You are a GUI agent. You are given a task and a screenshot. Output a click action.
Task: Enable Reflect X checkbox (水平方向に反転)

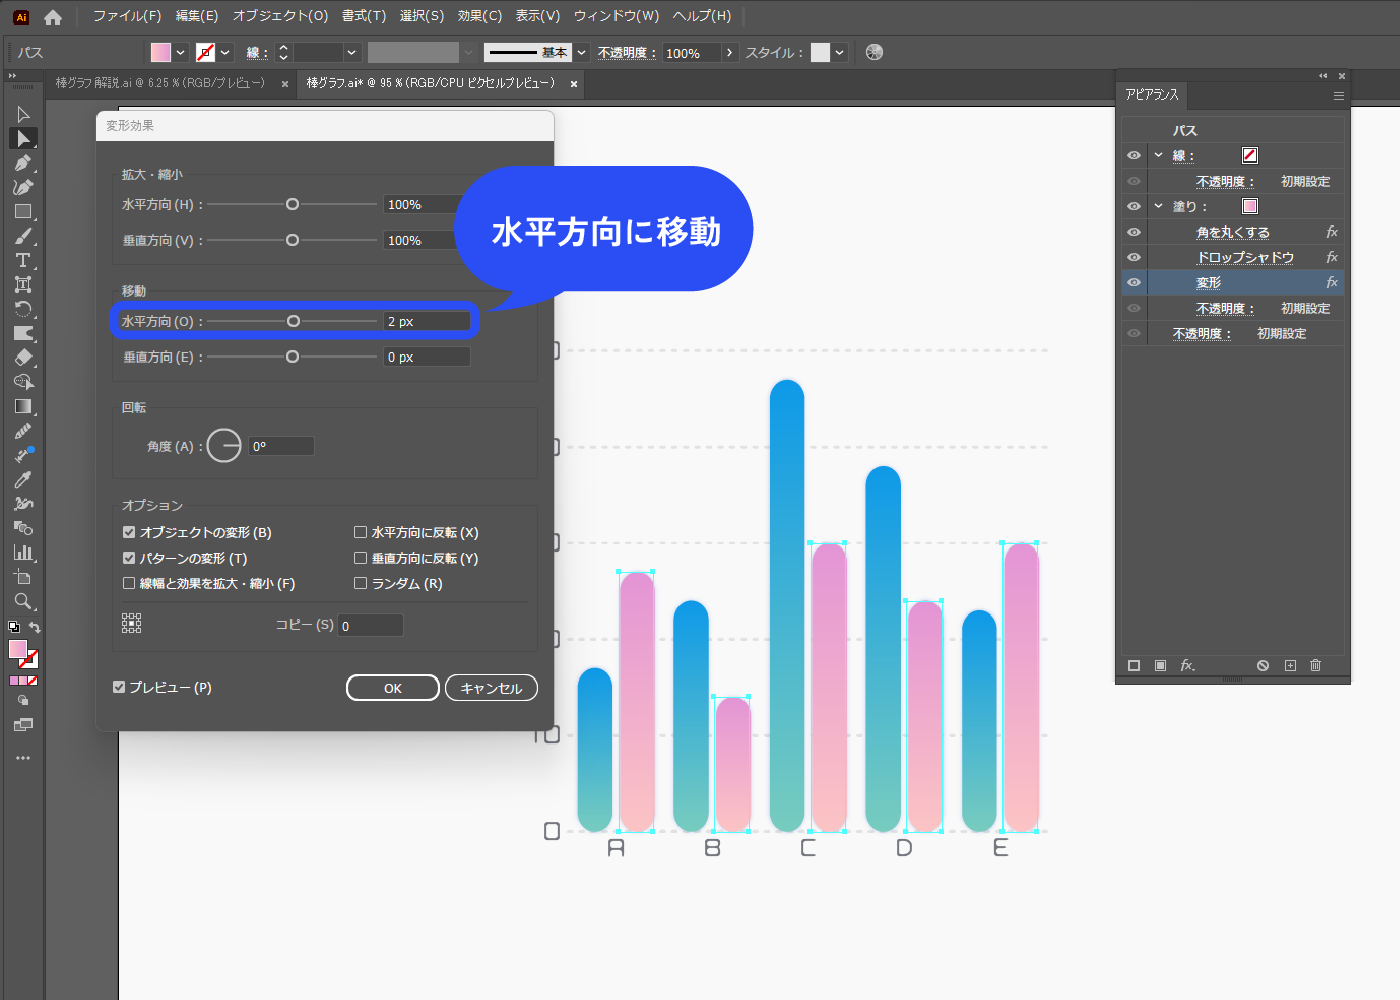[360, 532]
